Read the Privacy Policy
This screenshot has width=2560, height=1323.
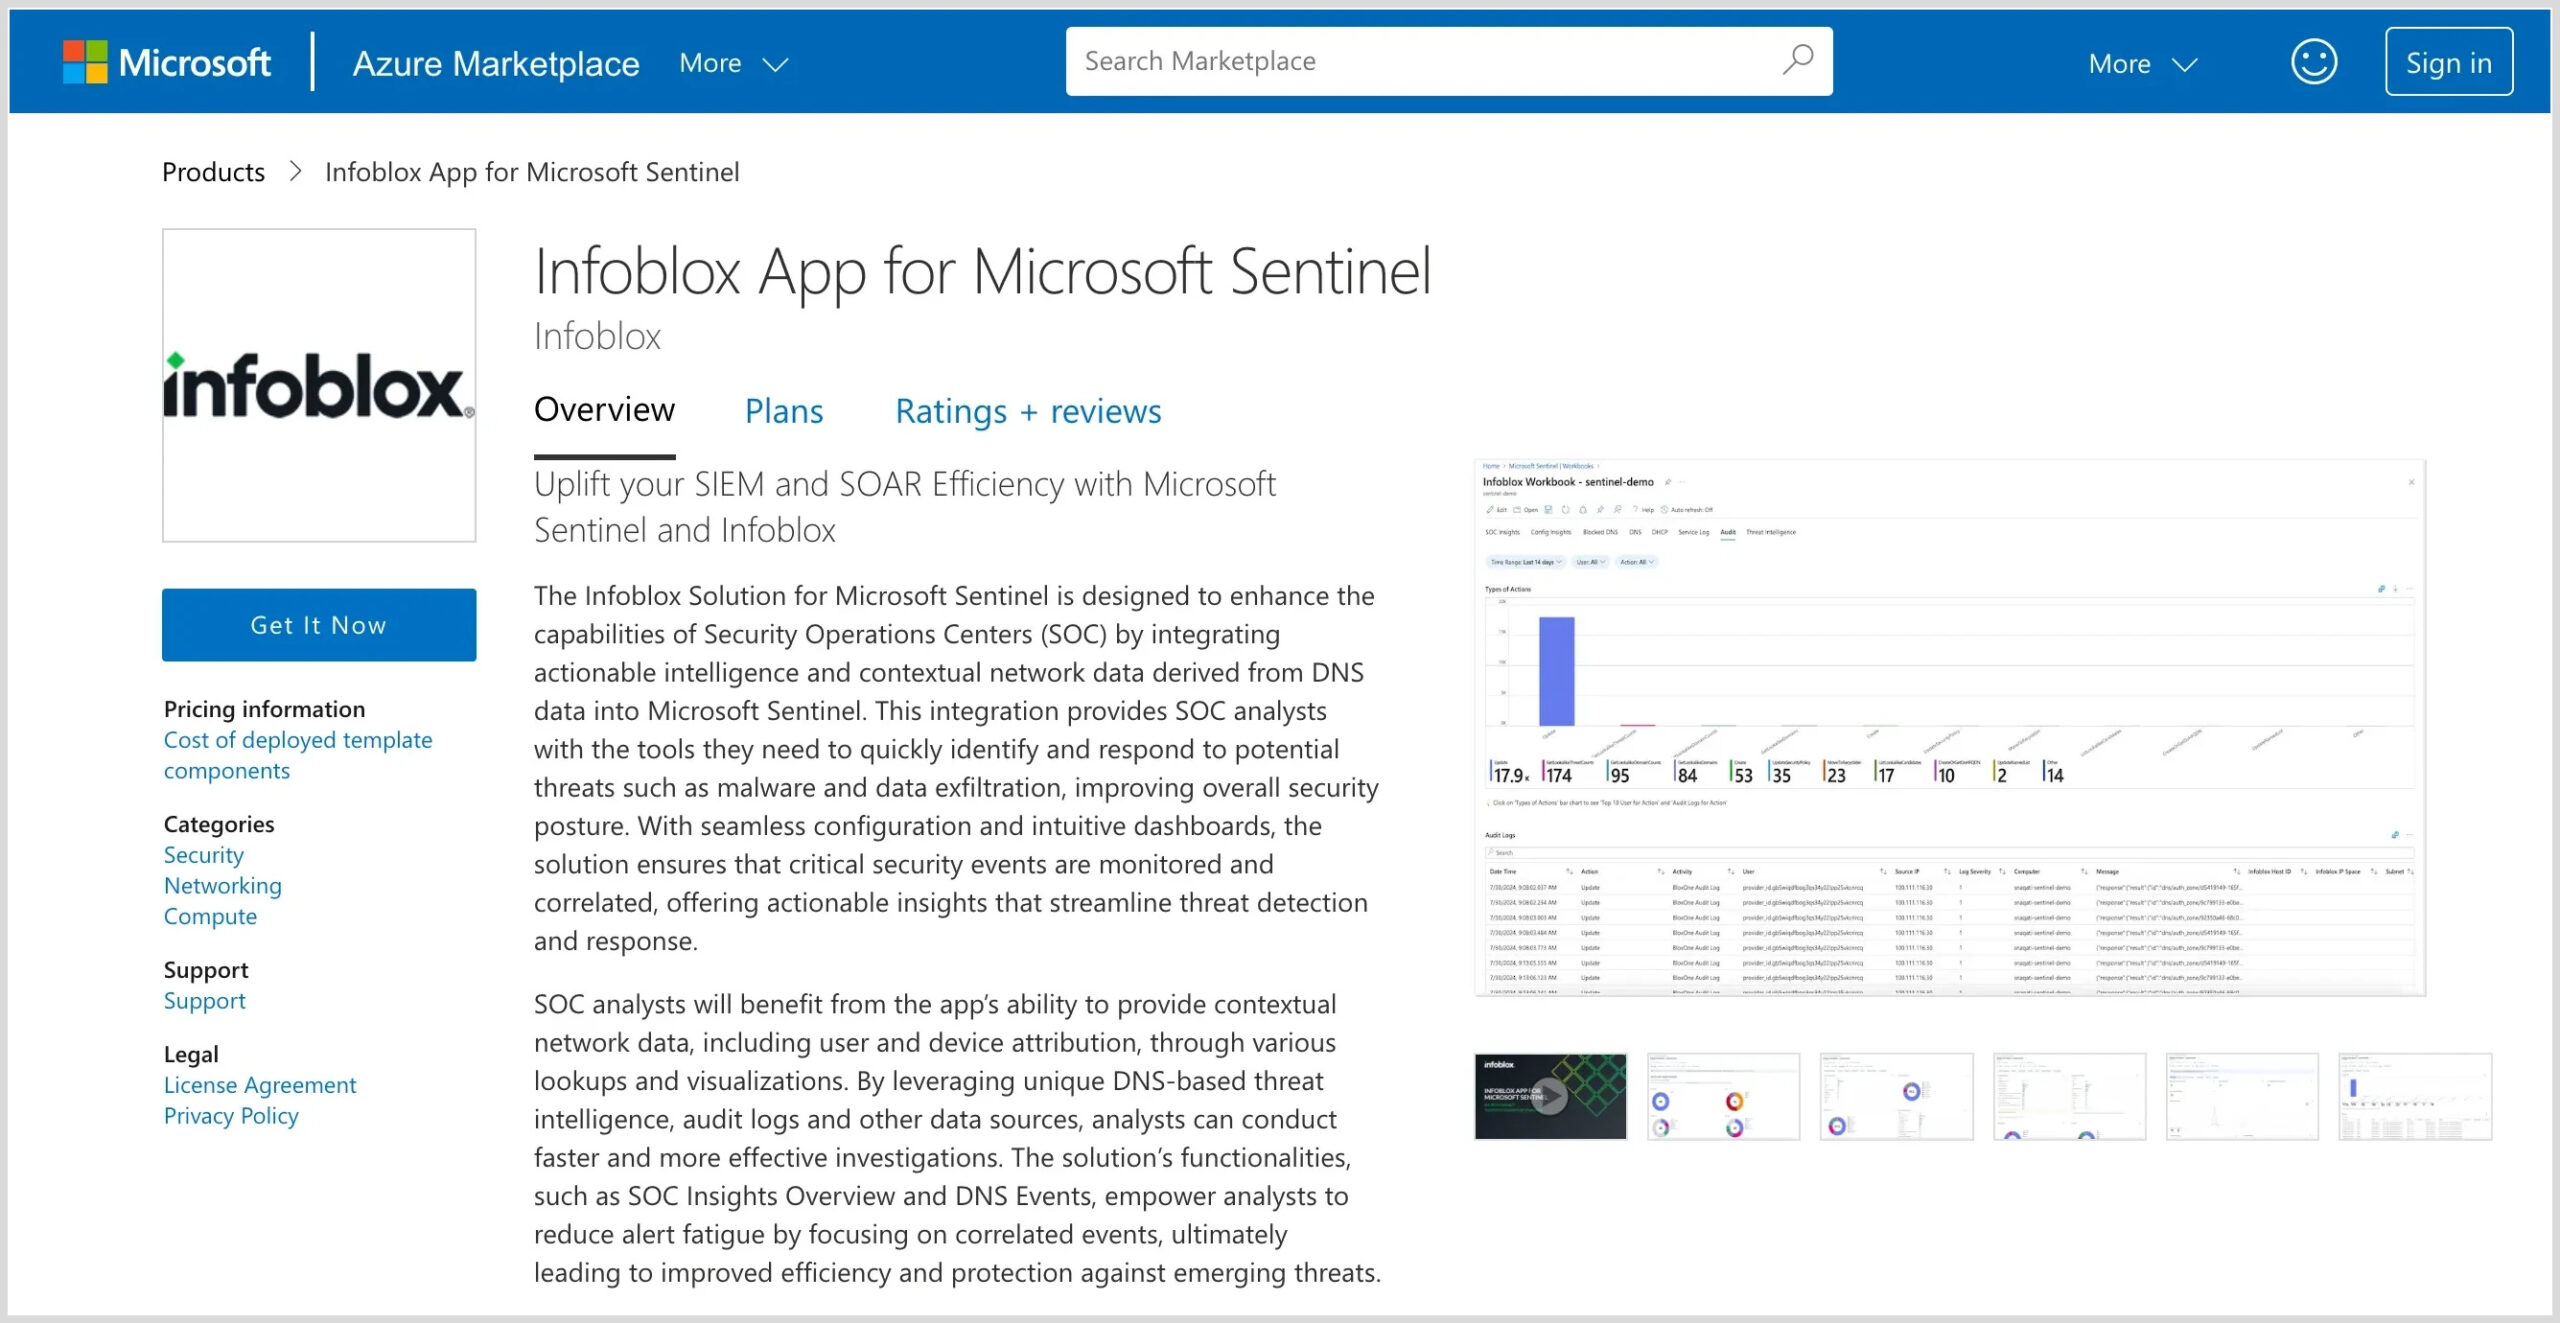[231, 1115]
